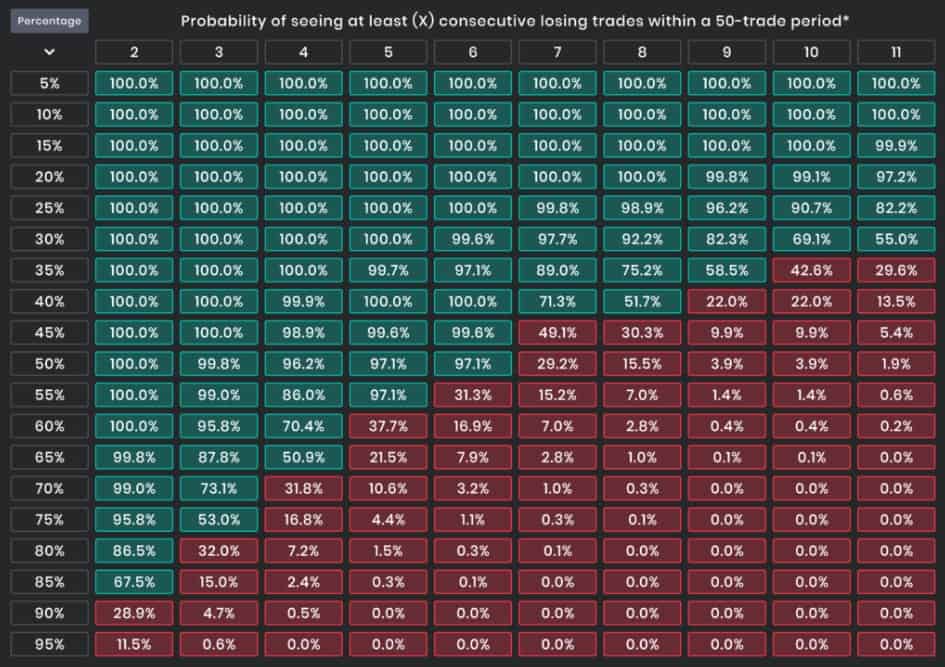
Task: Select the 50% row label
Action: 49,364
